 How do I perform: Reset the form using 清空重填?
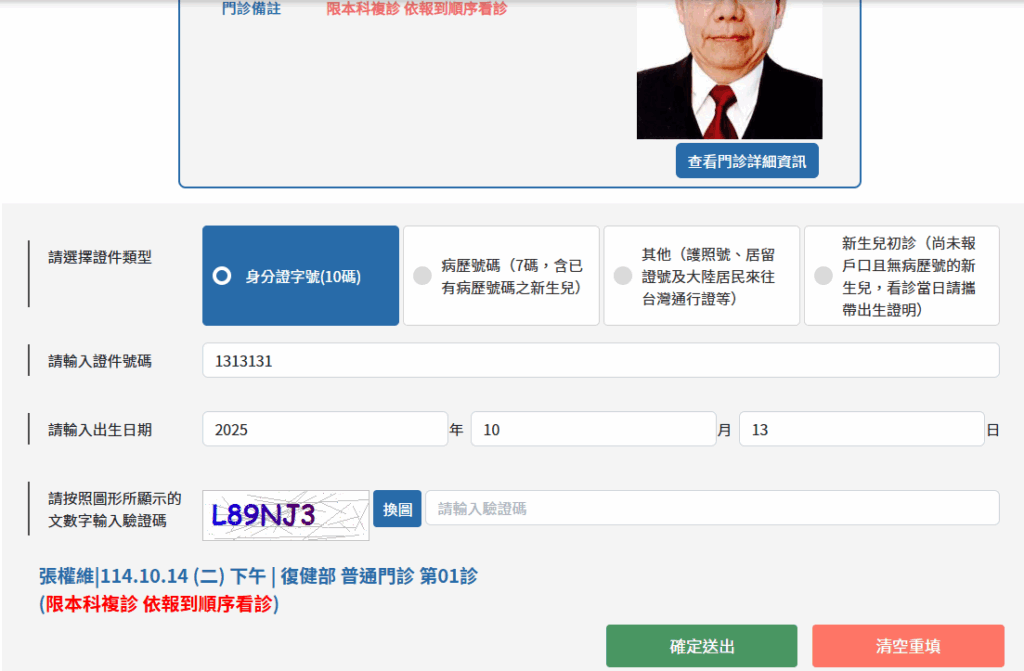907,646
